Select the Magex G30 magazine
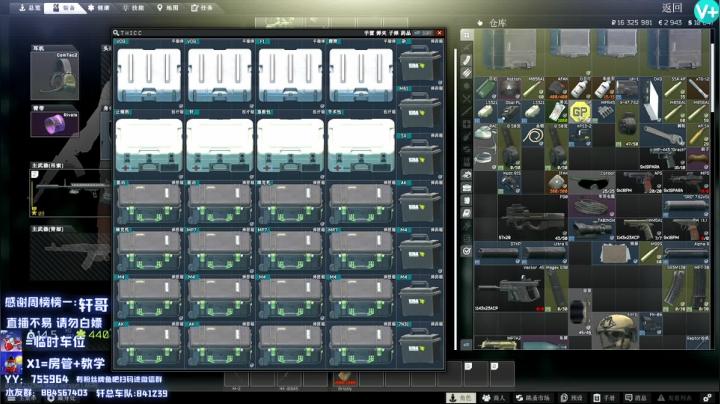The image size is (720, 404). pyautogui.click(x=557, y=288)
